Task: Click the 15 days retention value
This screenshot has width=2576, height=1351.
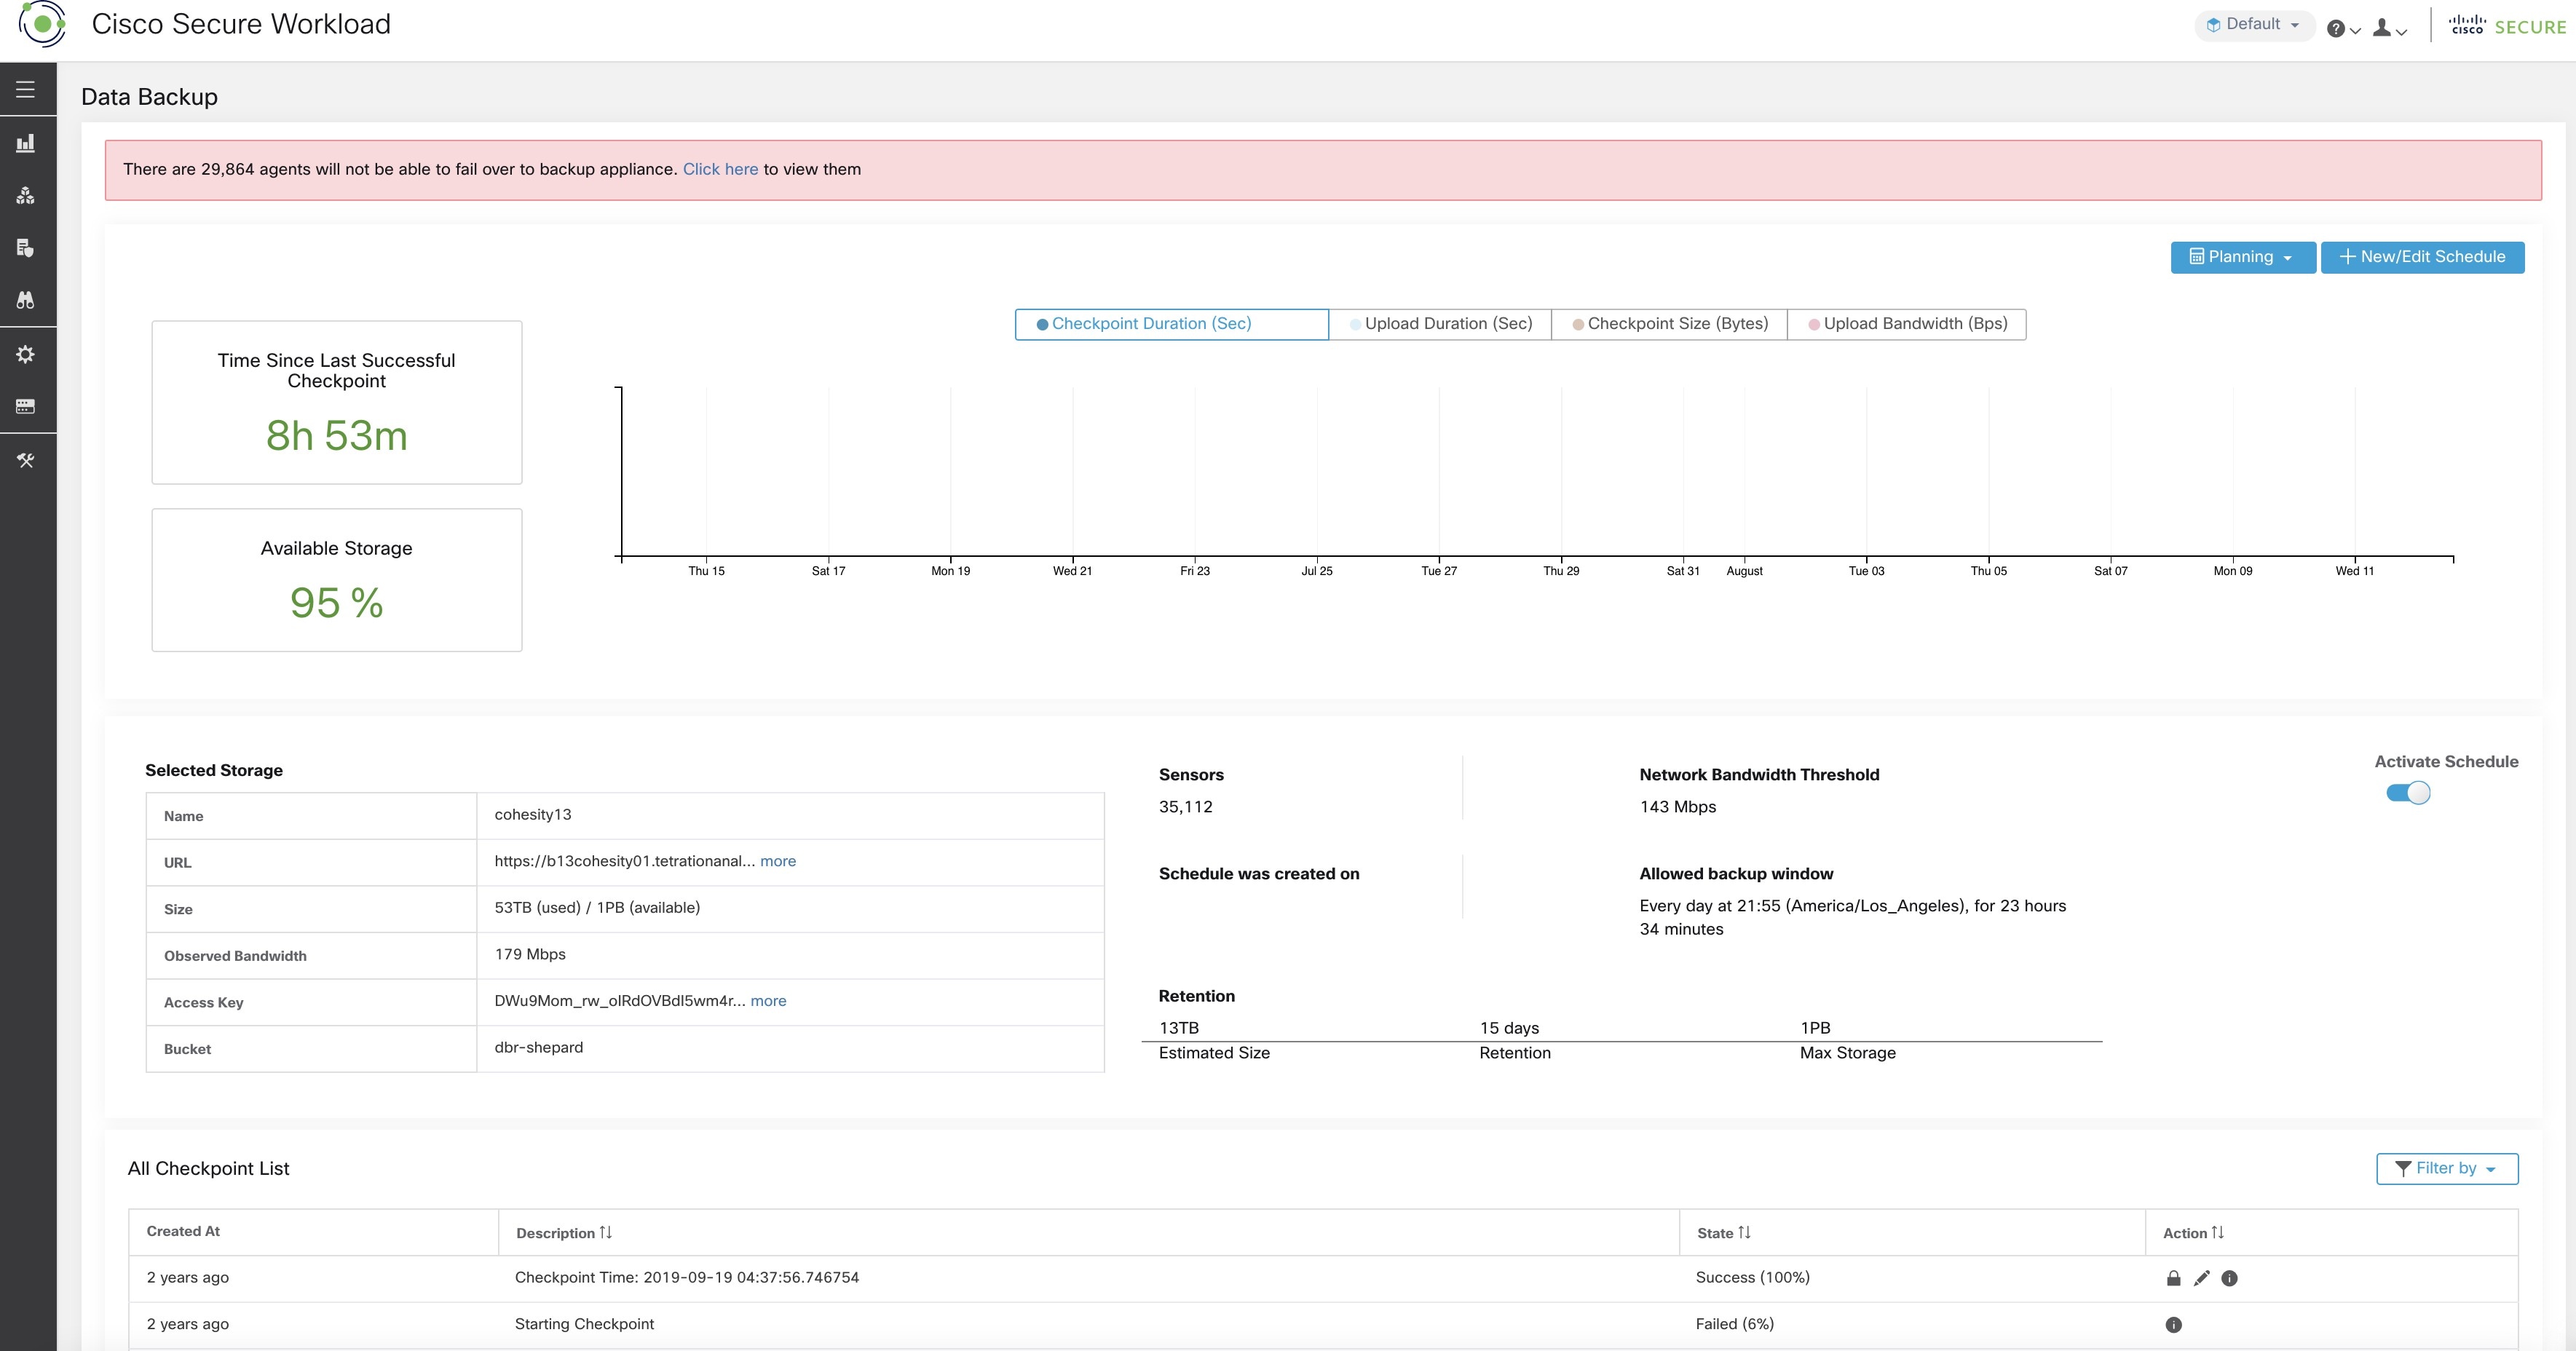Action: pyautogui.click(x=1509, y=1028)
